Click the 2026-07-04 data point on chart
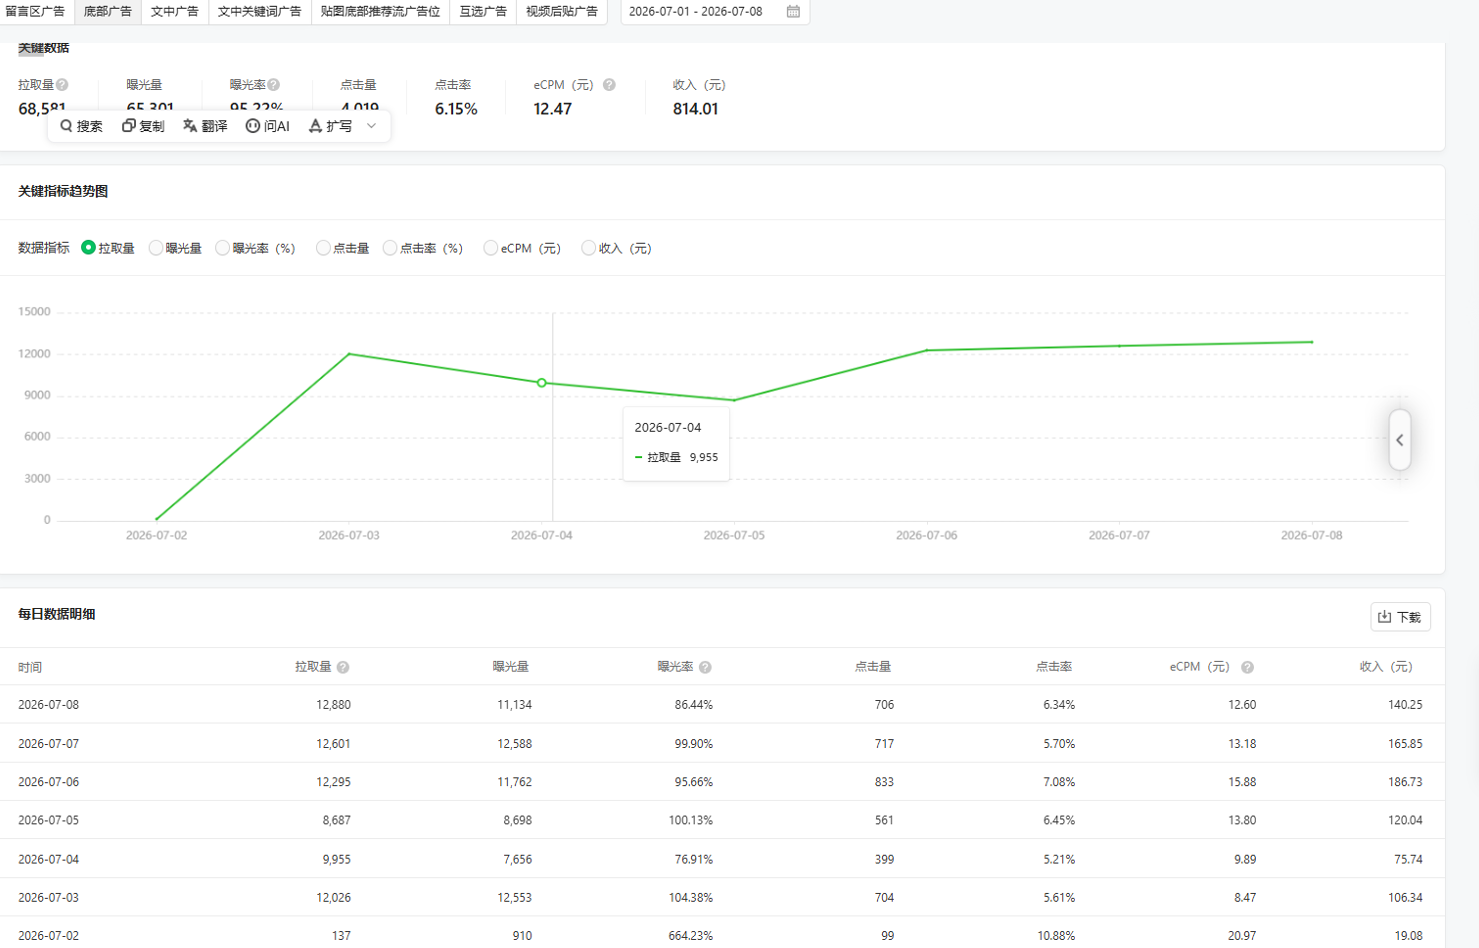Image resolution: width=1479 pixels, height=948 pixels. tap(542, 383)
